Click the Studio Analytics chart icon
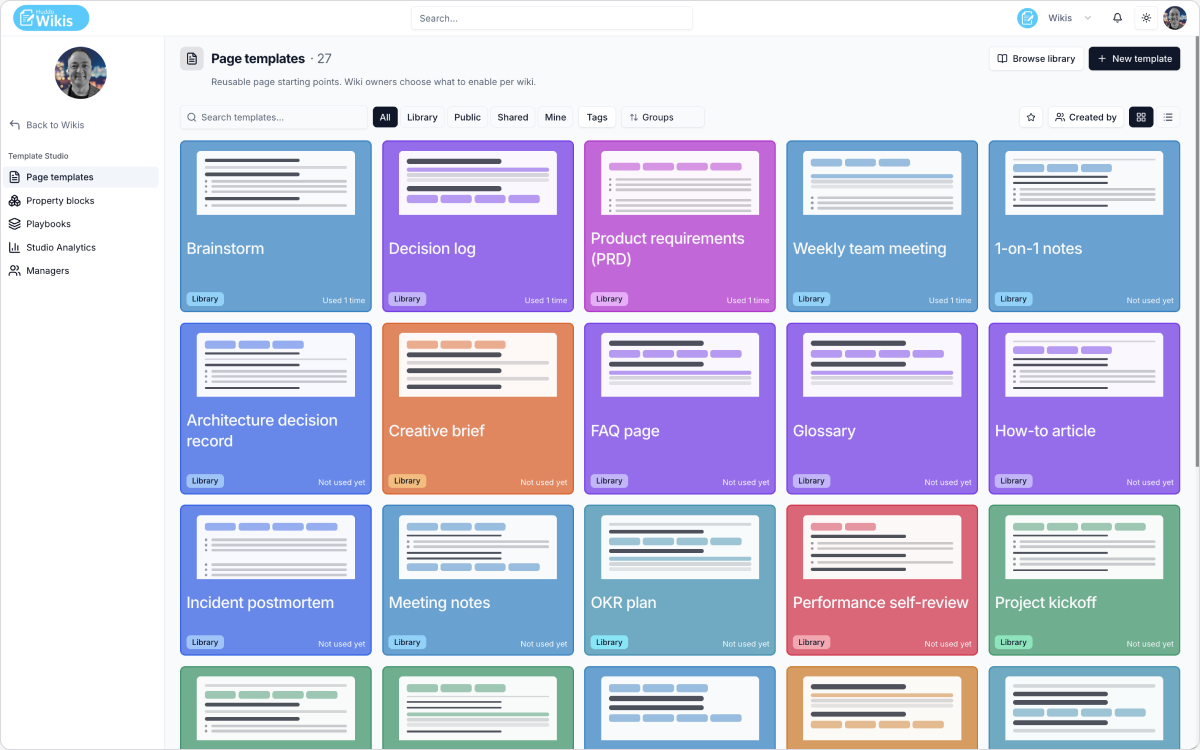The height and width of the screenshot is (750, 1200). [x=15, y=247]
